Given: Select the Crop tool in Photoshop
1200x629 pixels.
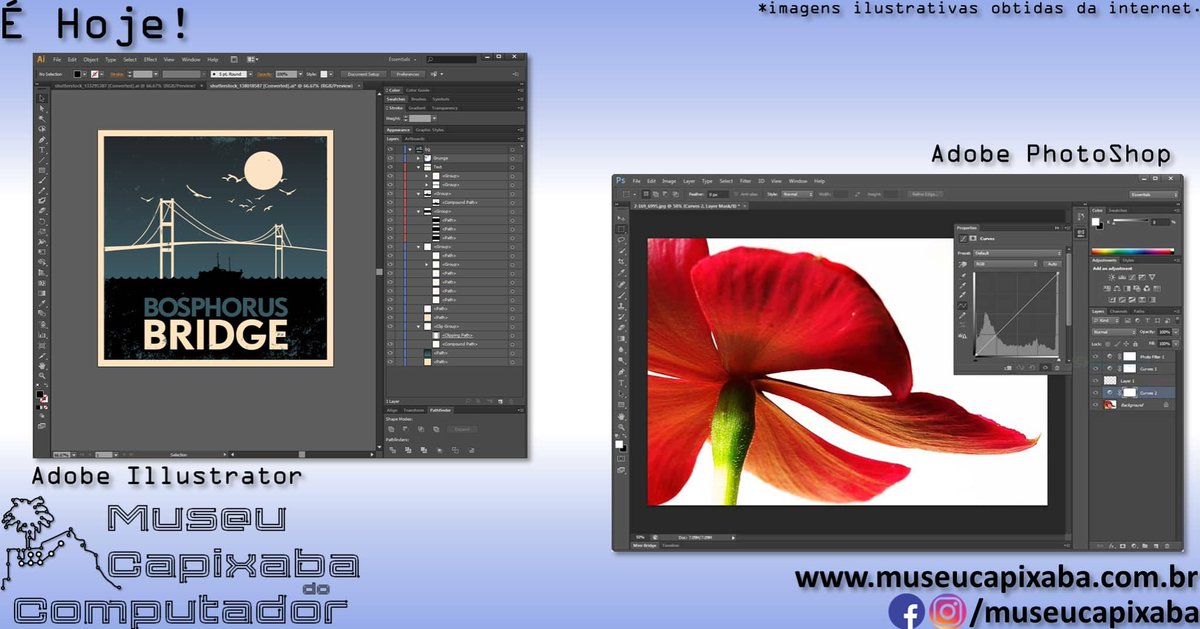Looking at the screenshot, I should coord(621,262).
